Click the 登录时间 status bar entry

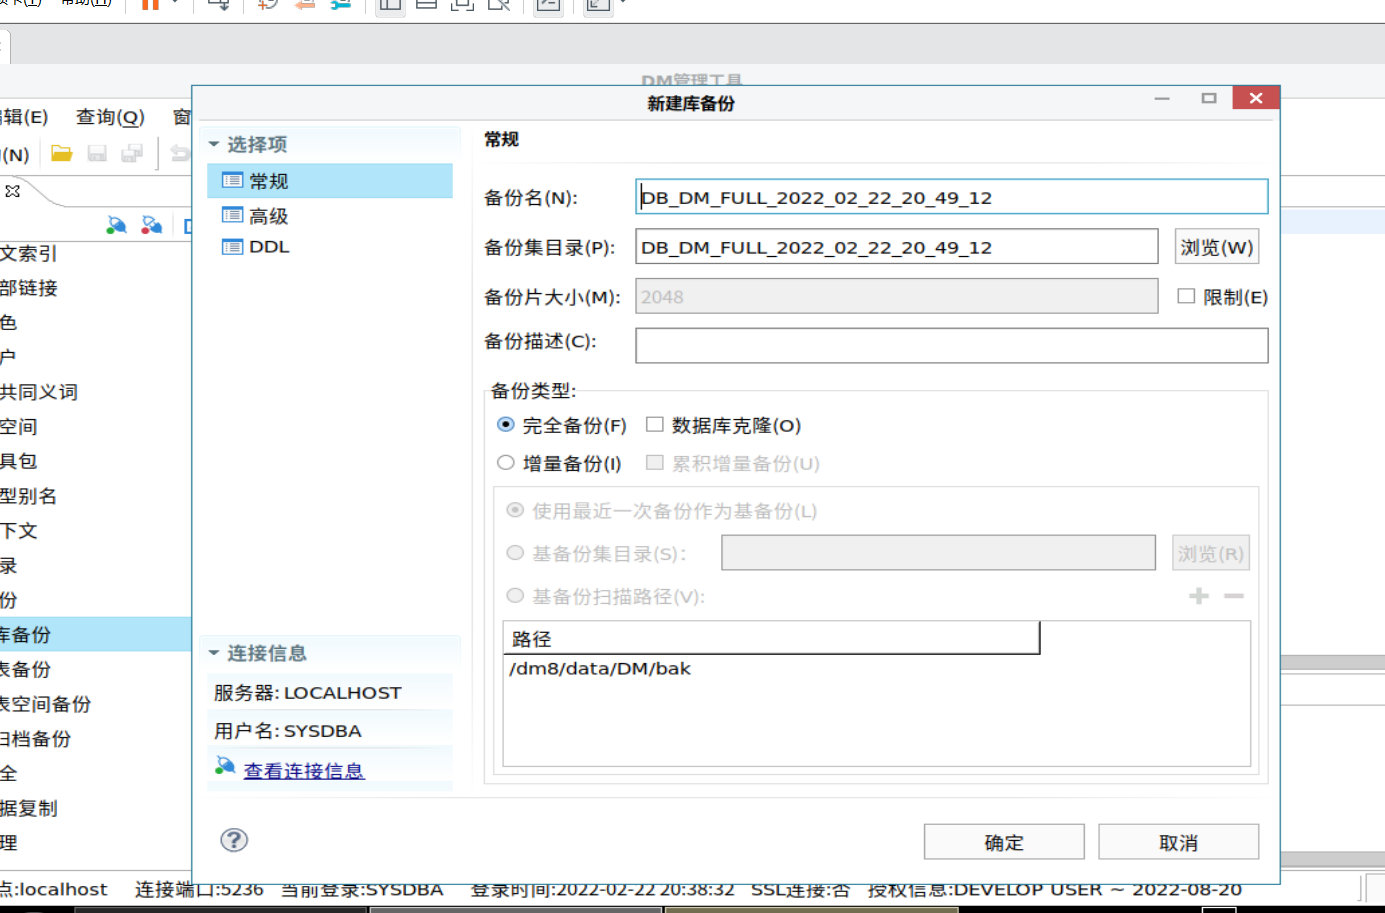pyautogui.click(x=602, y=889)
